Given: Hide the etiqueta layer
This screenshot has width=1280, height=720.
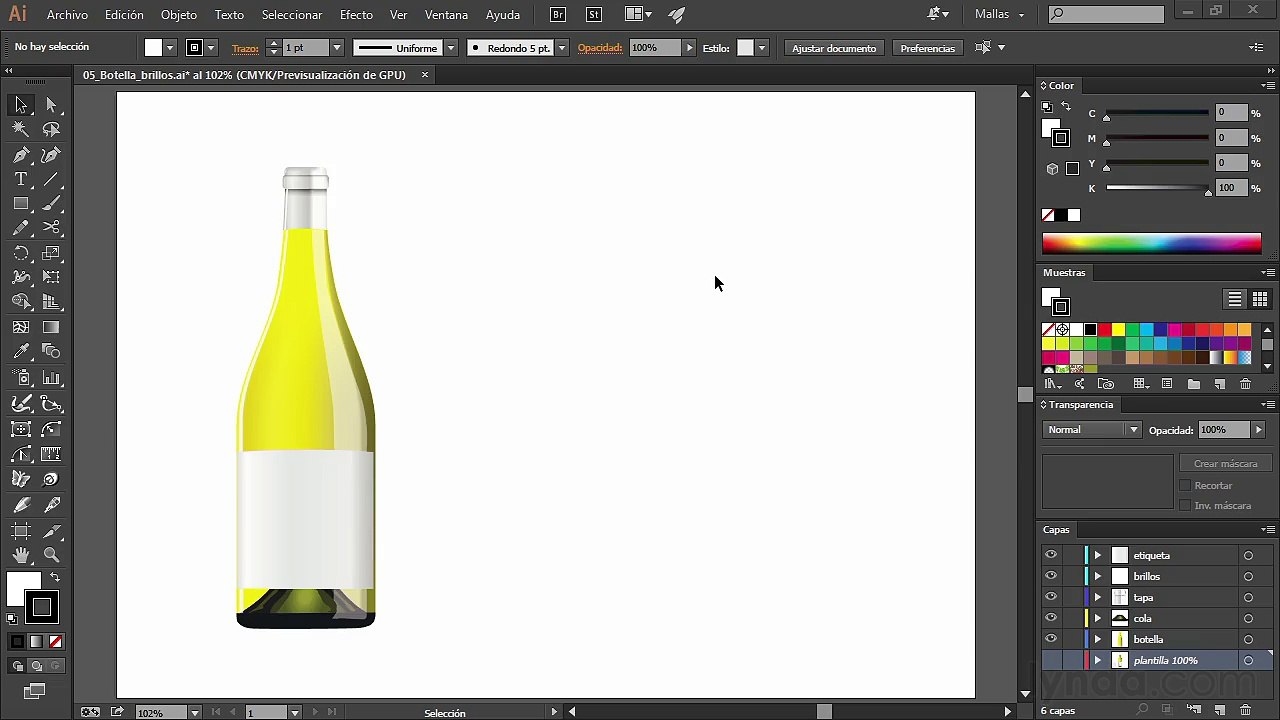Looking at the screenshot, I should pyautogui.click(x=1051, y=555).
